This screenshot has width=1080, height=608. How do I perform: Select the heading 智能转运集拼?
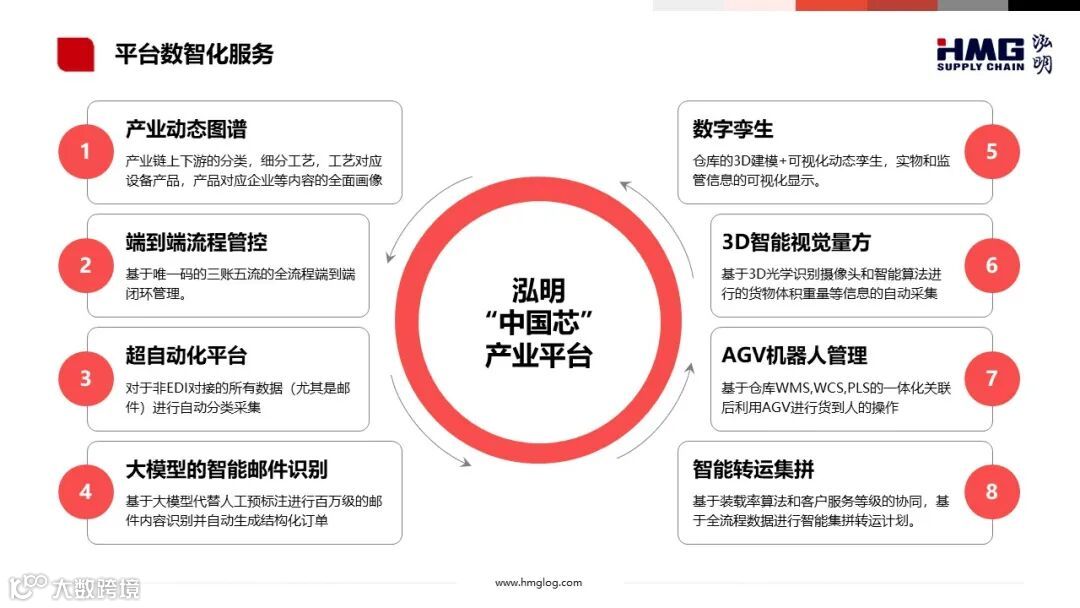(753, 469)
